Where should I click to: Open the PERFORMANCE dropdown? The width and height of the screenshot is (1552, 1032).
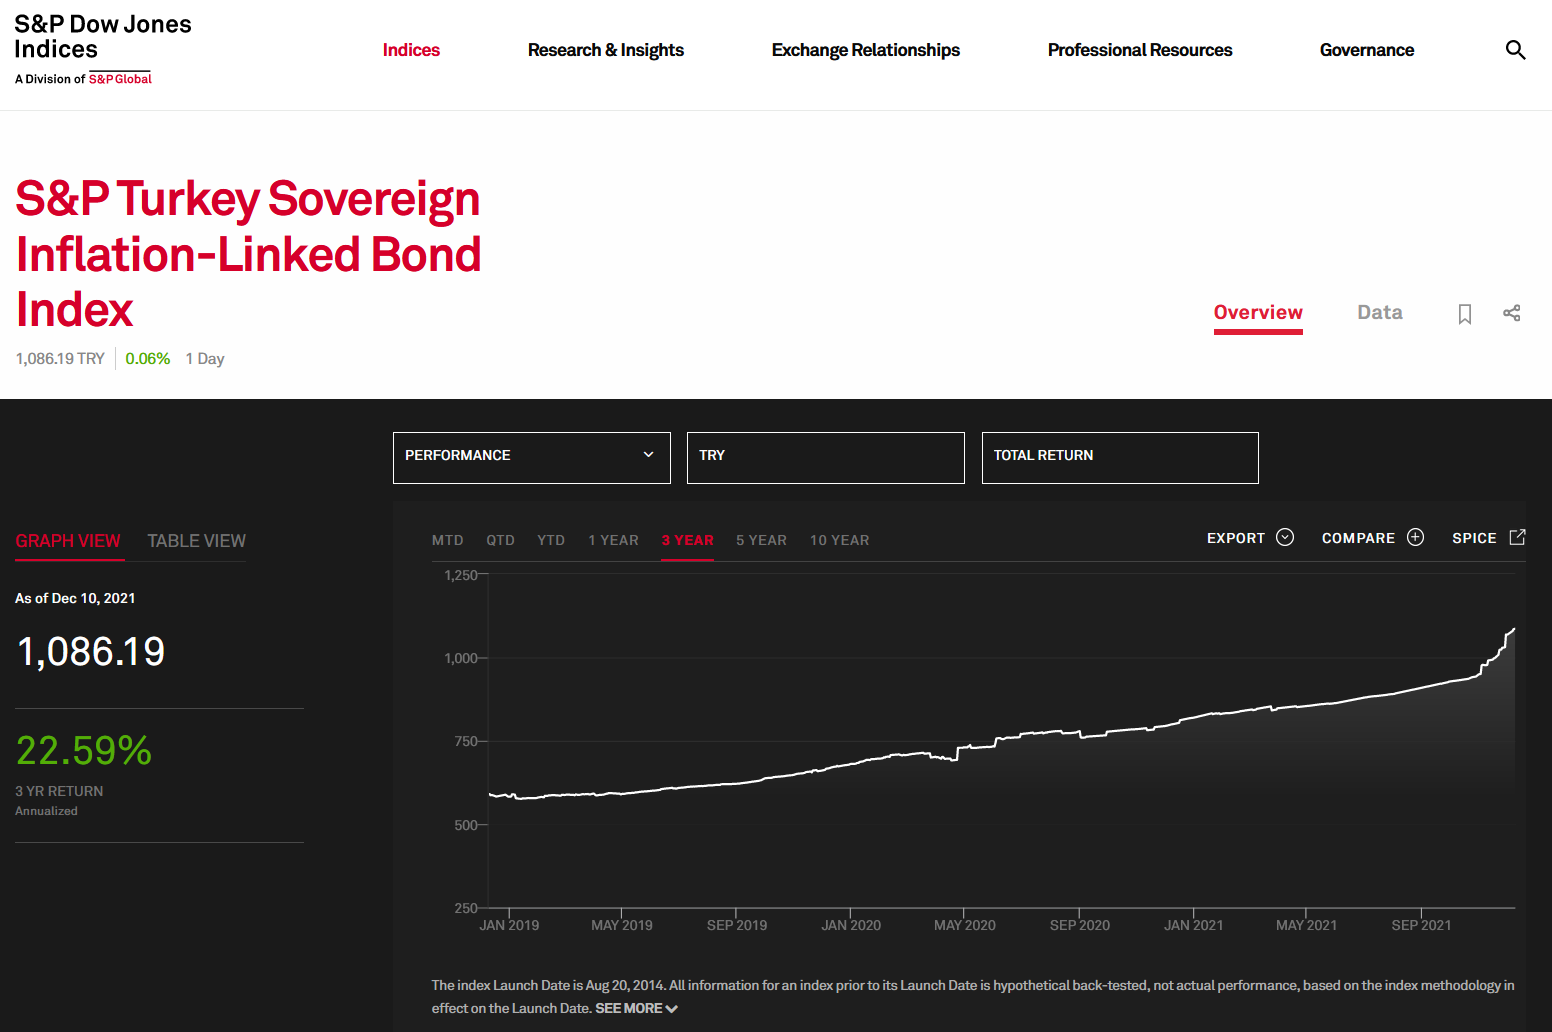coord(532,458)
